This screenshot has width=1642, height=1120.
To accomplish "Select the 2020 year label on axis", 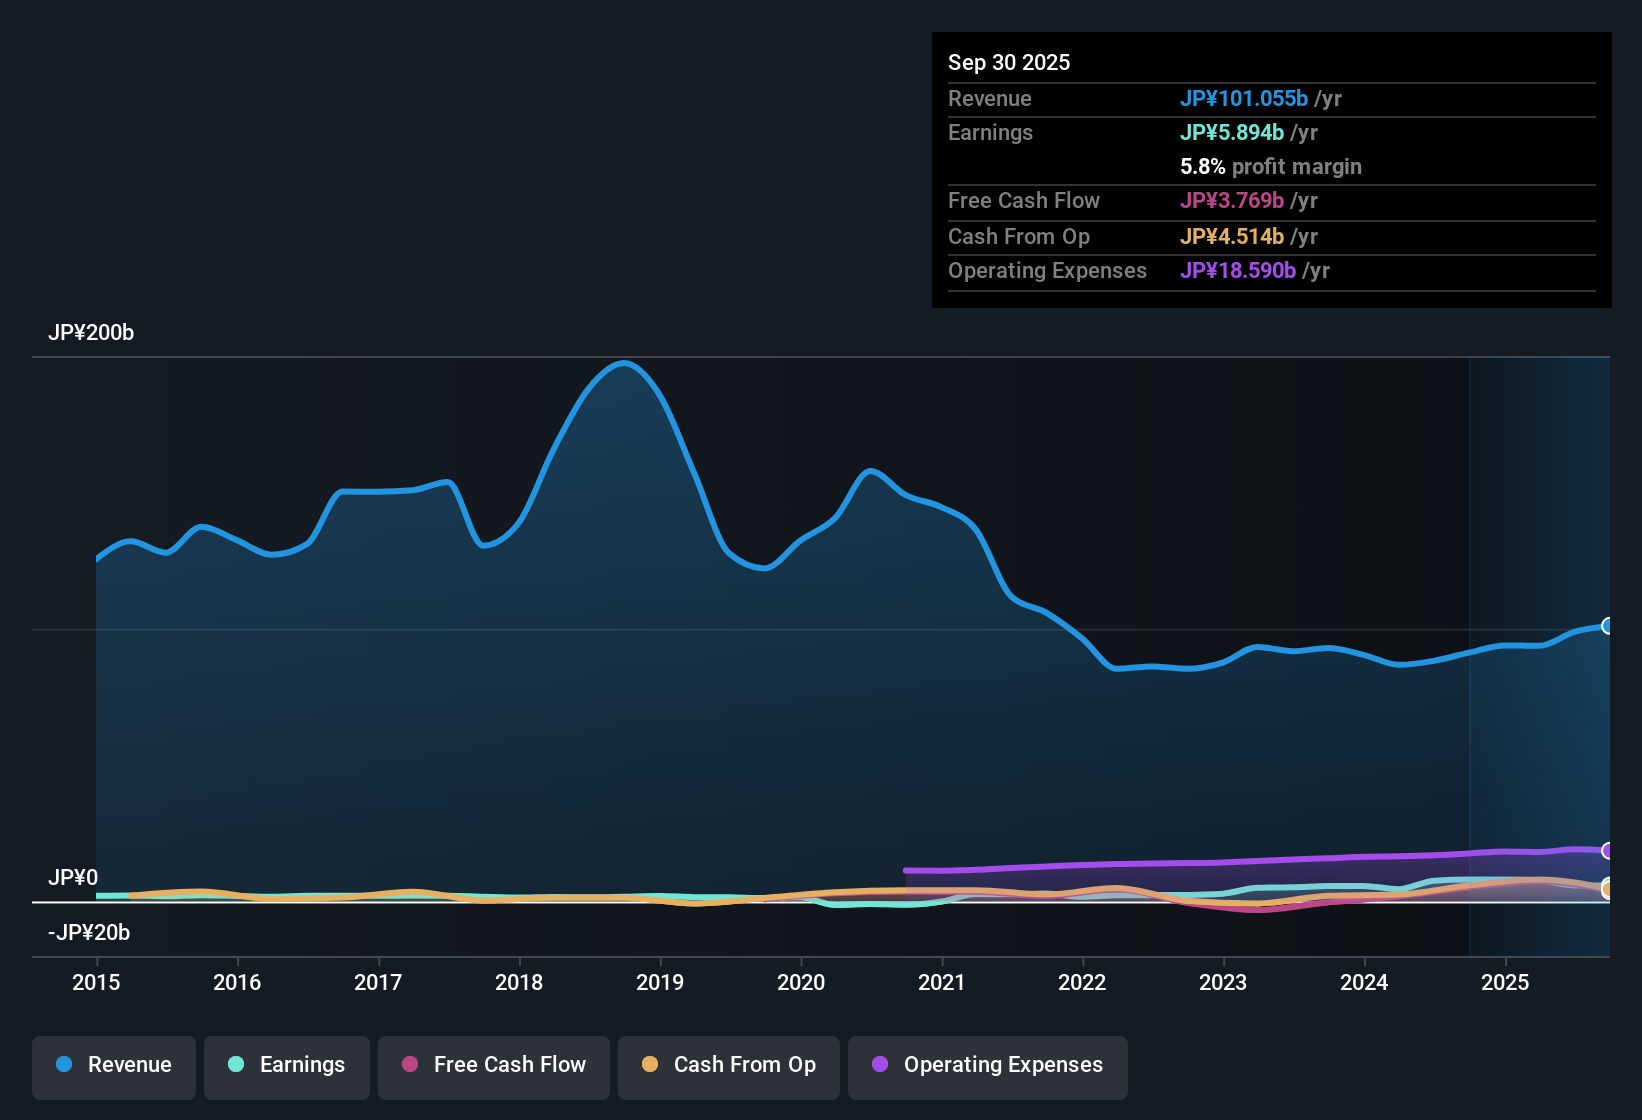I will (x=801, y=983).
